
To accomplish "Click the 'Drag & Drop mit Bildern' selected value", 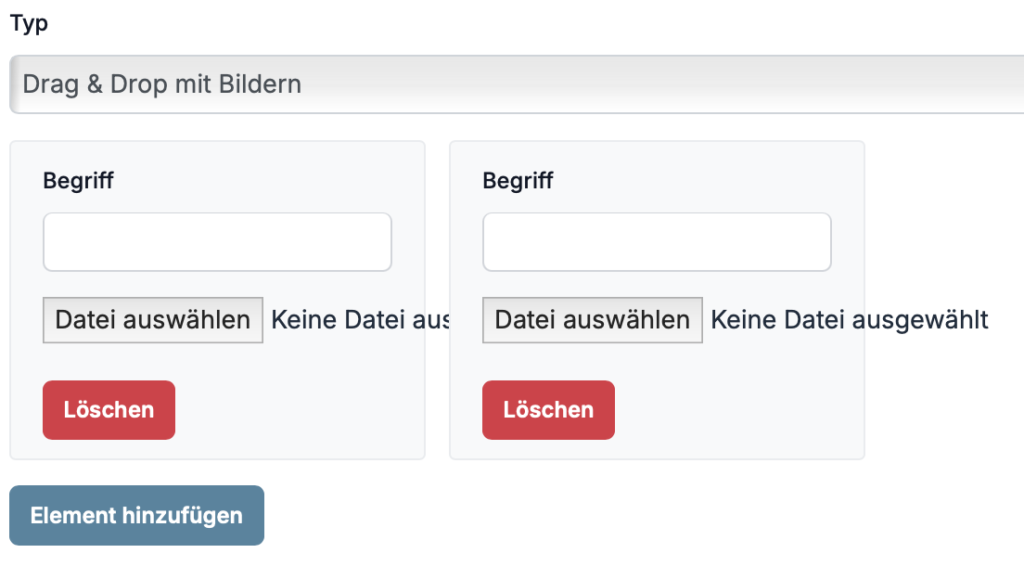I will pos(162,84).
